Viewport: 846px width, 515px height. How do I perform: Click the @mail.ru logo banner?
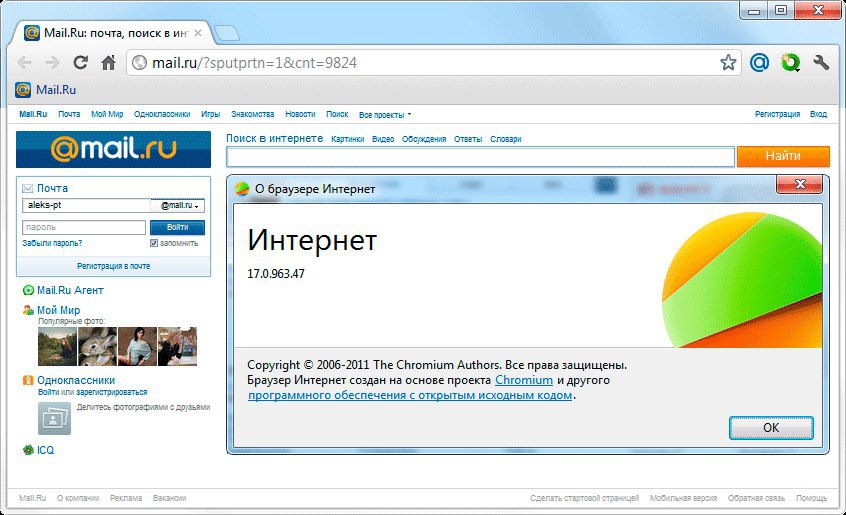click(113, 149)
